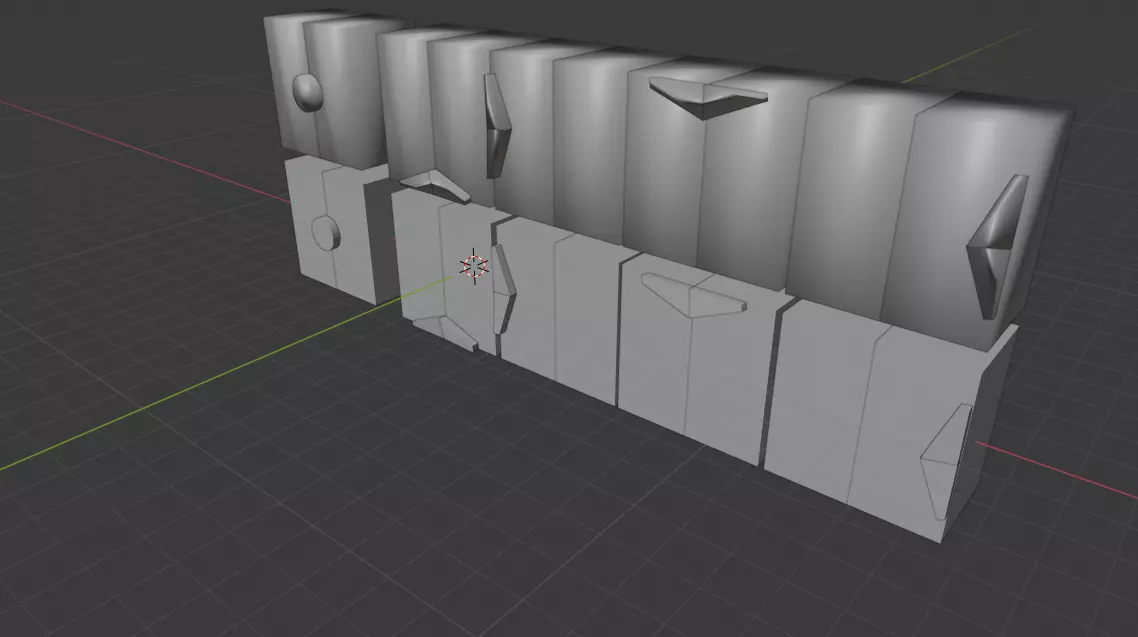Select the large arrow wedge on upper-right smooth block
Viewport: 1138px width, 637px height.
click(999, 247)
